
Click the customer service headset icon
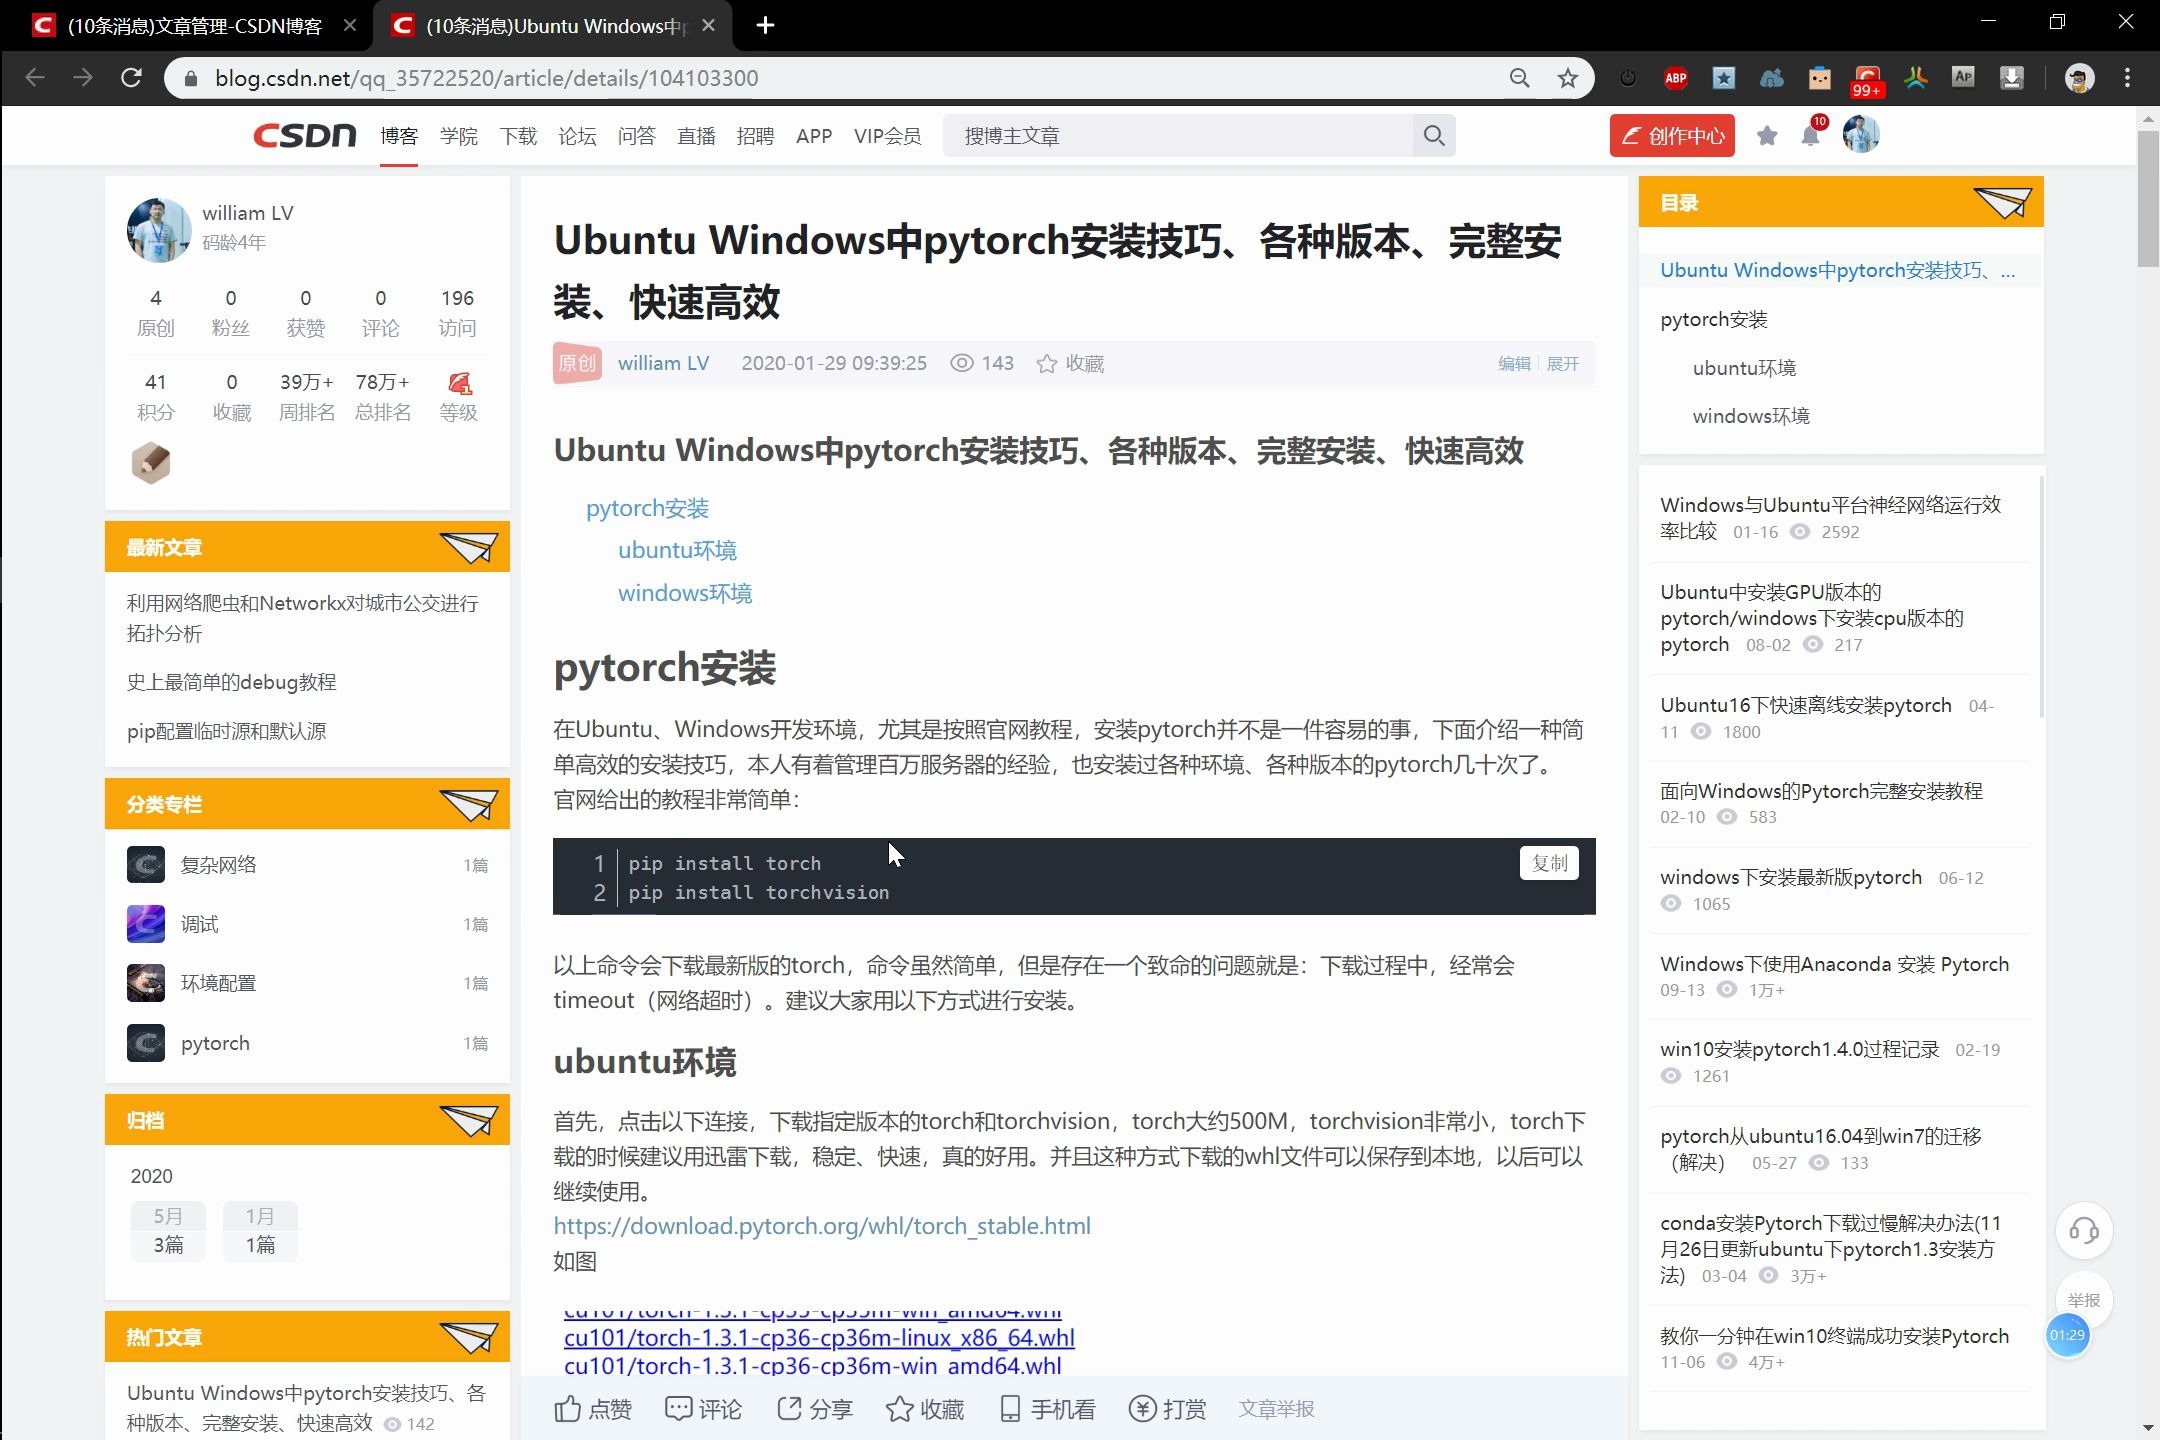pos(2083,1230)
